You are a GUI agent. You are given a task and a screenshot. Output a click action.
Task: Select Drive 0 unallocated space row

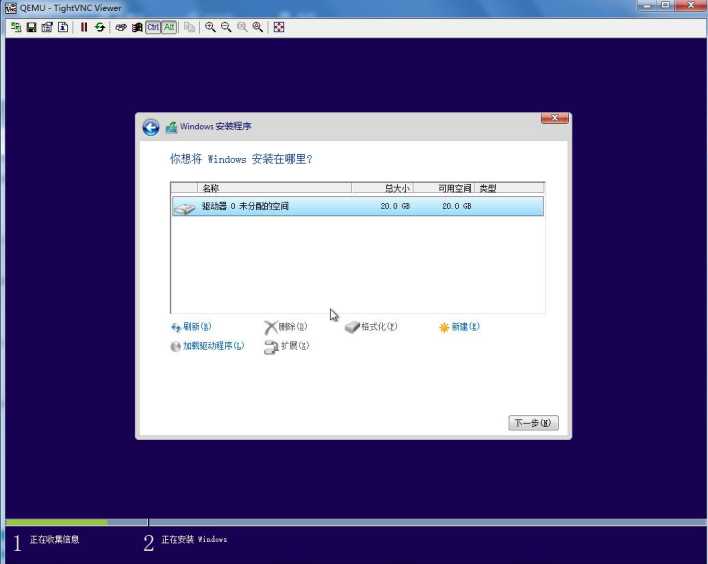(358, 206)
